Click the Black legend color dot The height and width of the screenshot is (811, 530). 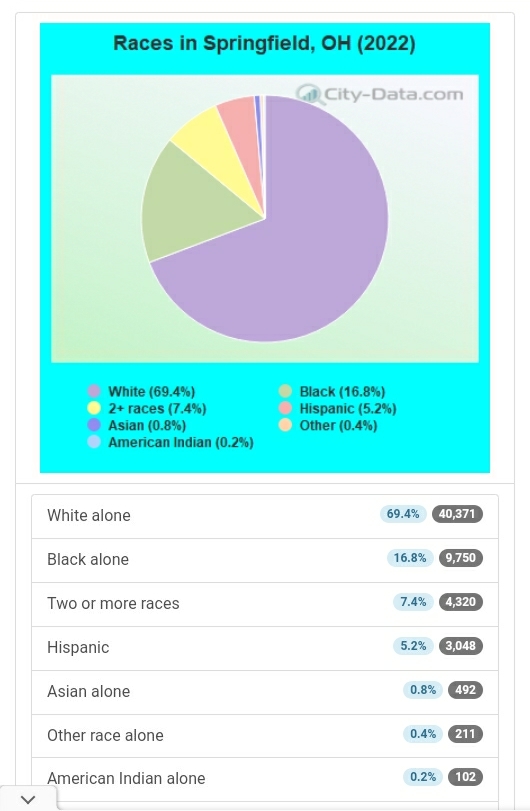coord(285,391)
